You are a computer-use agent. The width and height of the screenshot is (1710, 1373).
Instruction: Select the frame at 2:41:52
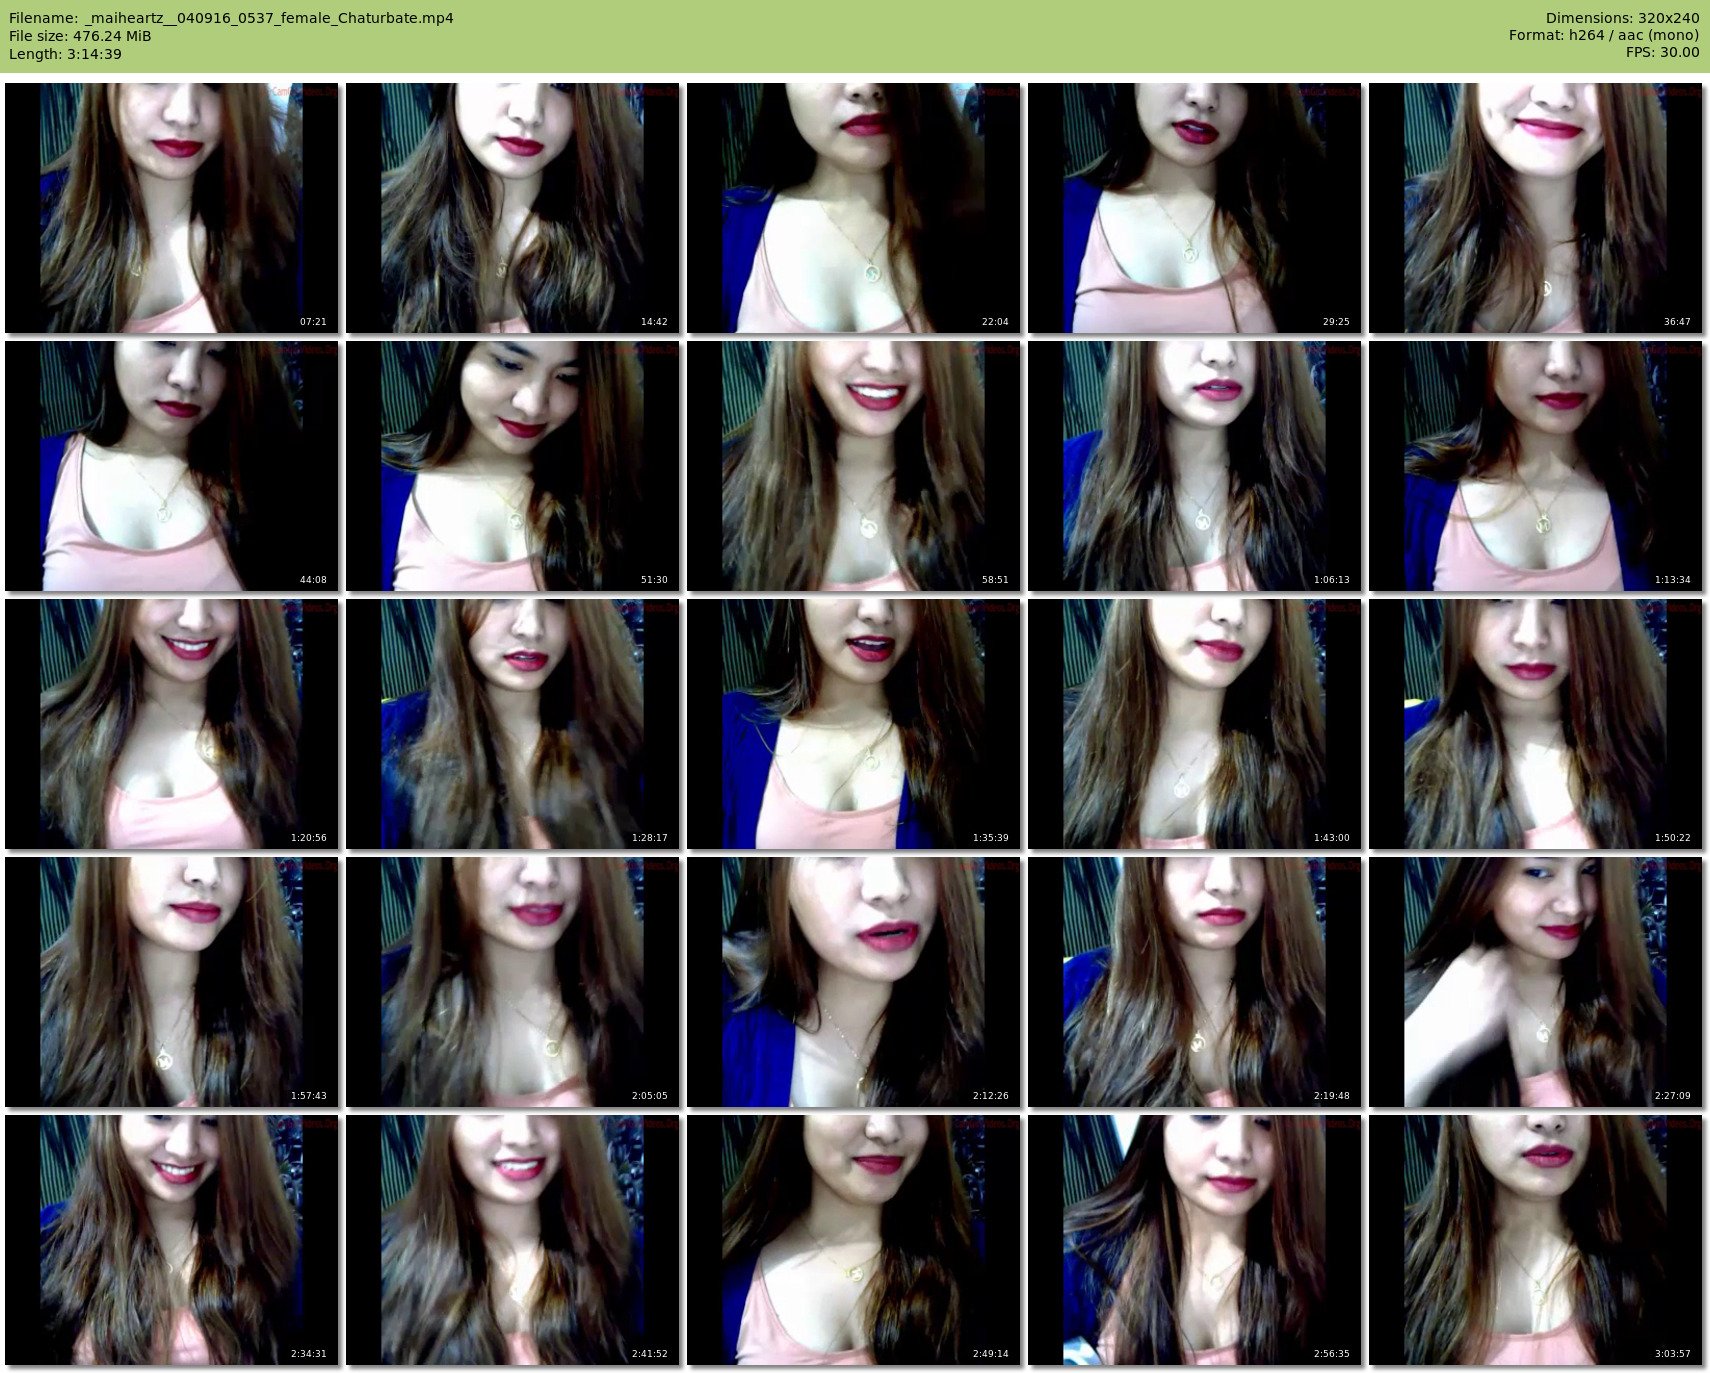coord(512,1240)
